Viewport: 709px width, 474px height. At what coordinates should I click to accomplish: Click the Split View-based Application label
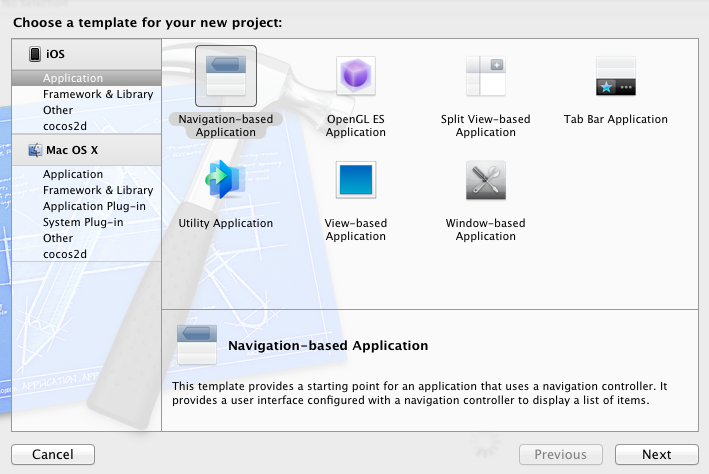[x=486, y=126]
